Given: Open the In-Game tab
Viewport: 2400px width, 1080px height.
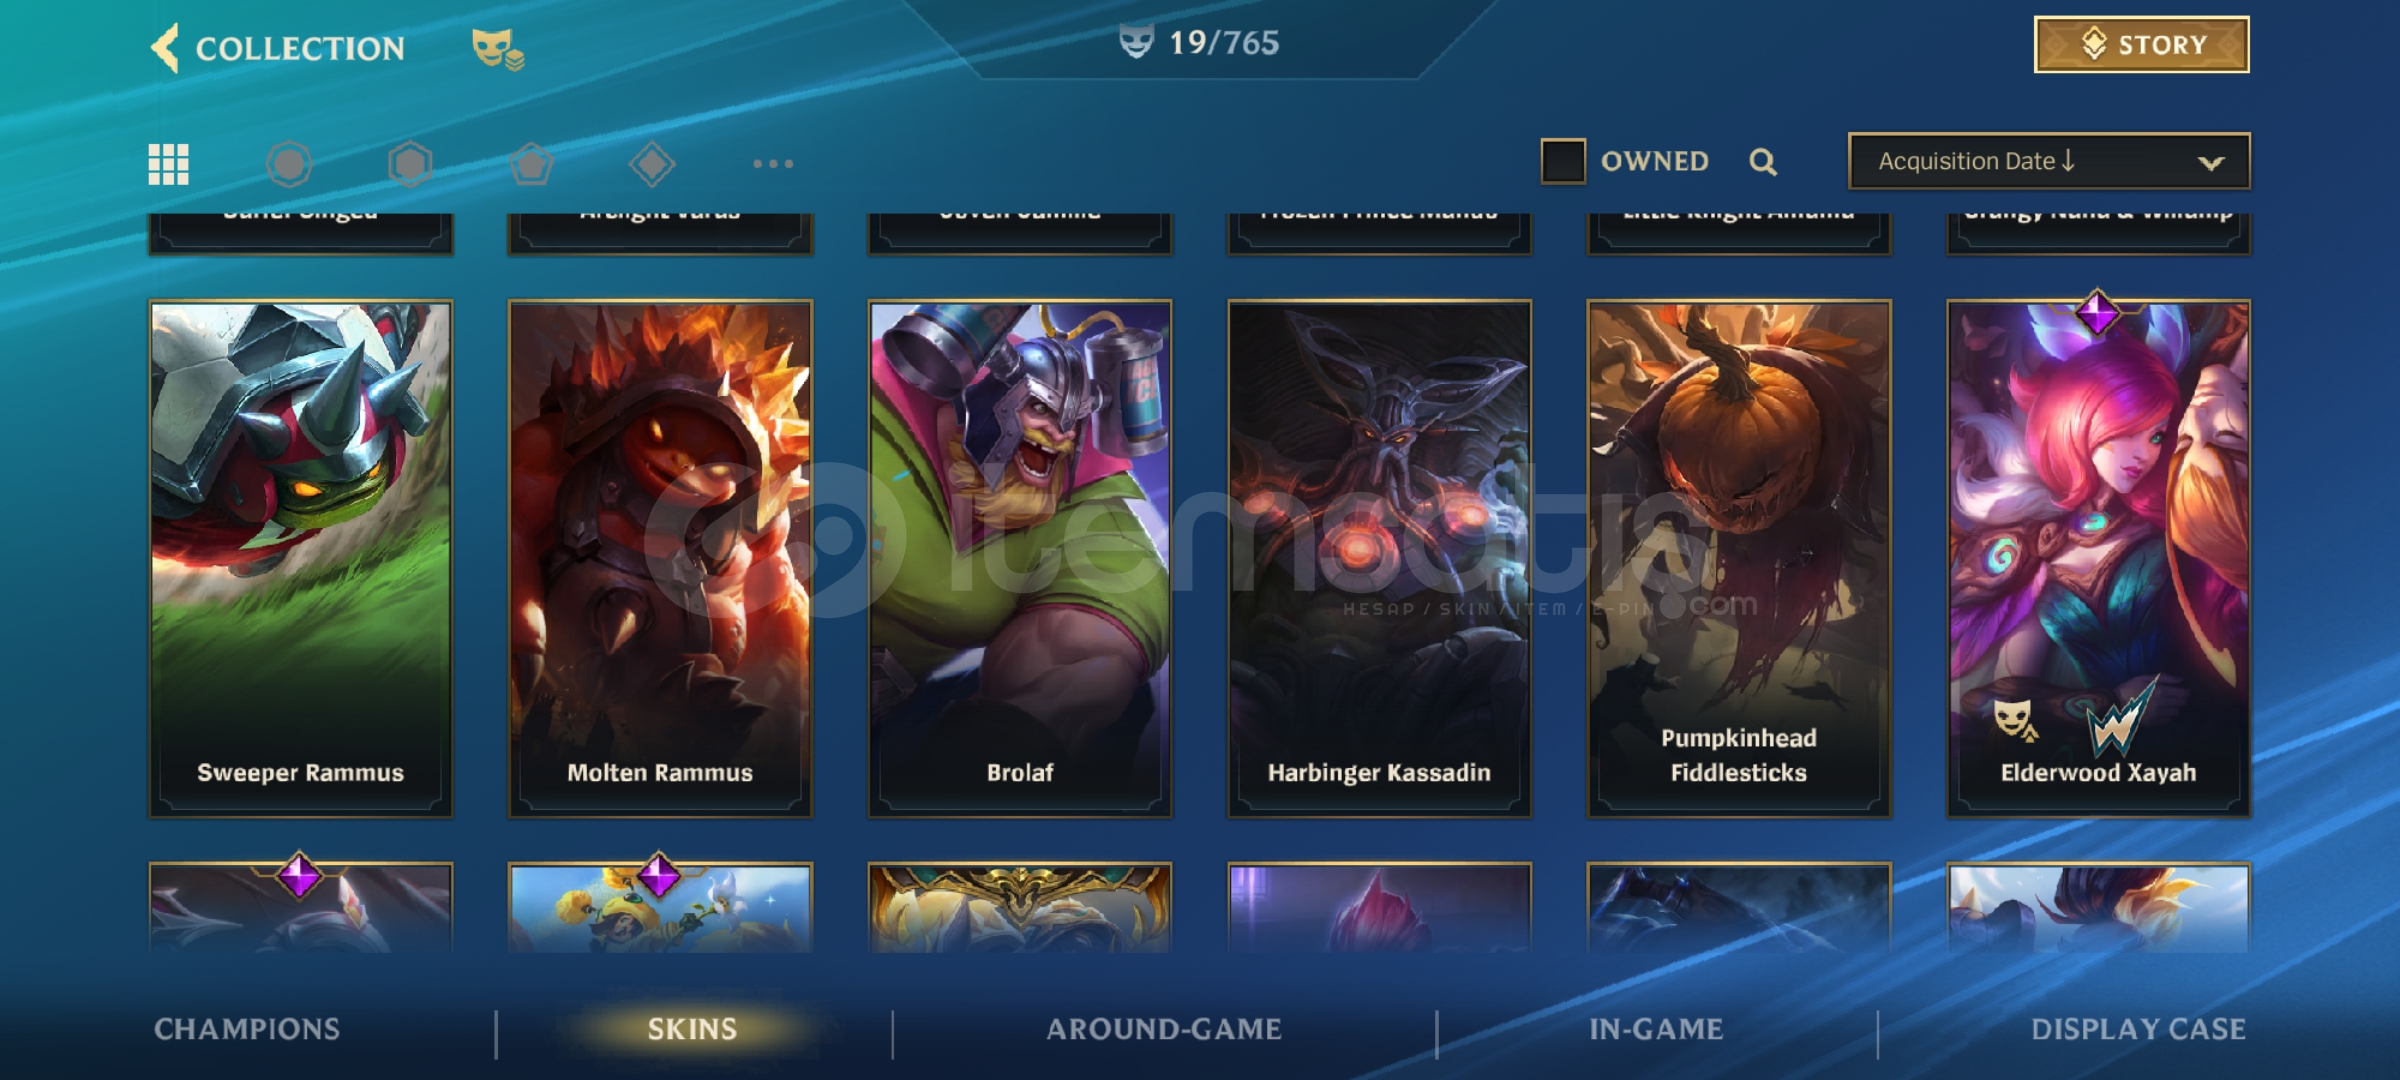Looking at the screenshot, I should coord(1656,1029).
